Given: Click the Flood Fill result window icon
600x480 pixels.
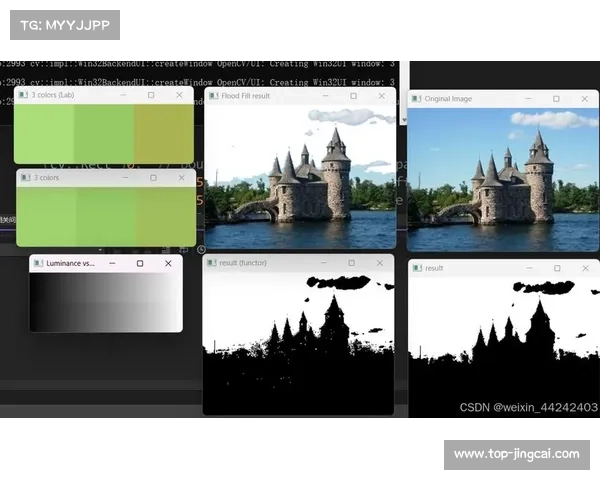Looking at the screenshot, I should coord(213,96).
